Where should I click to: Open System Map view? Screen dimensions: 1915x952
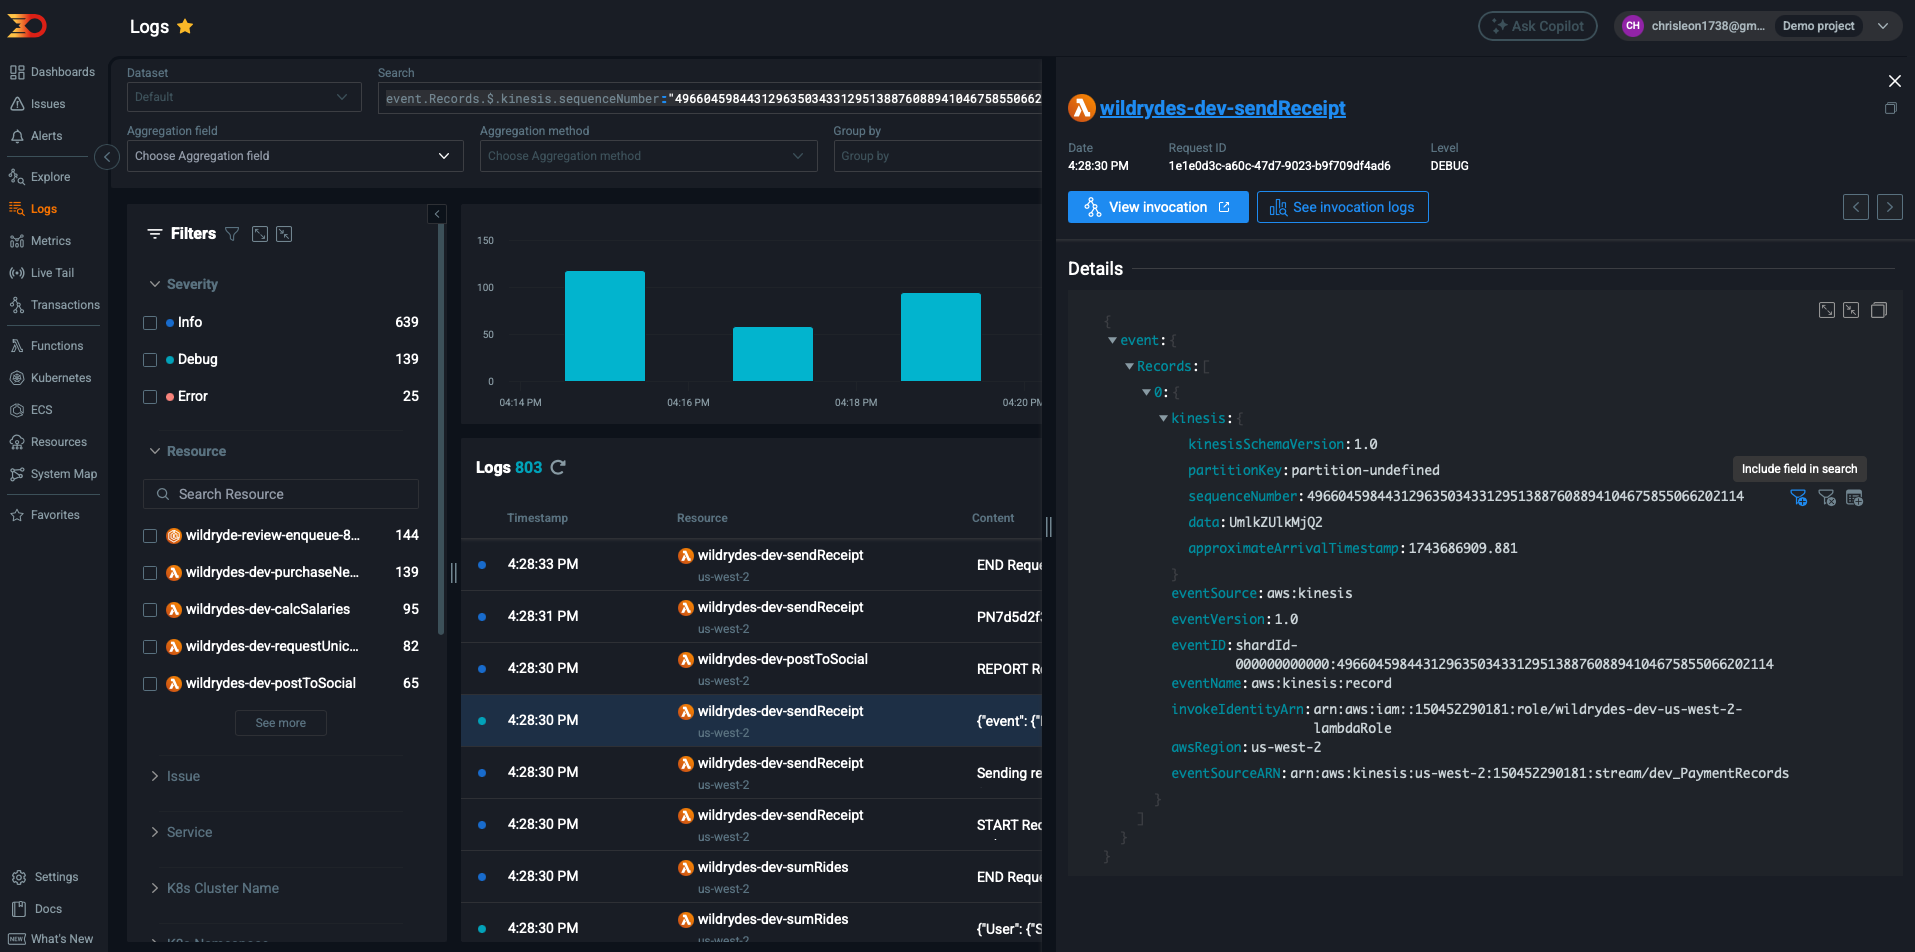click(x=53, y=474)
